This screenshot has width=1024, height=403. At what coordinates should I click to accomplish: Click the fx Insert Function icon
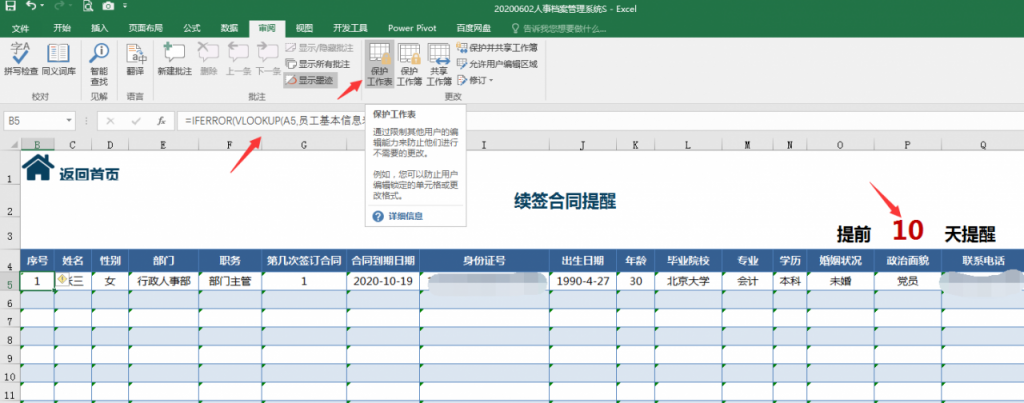tap(161, 121)
